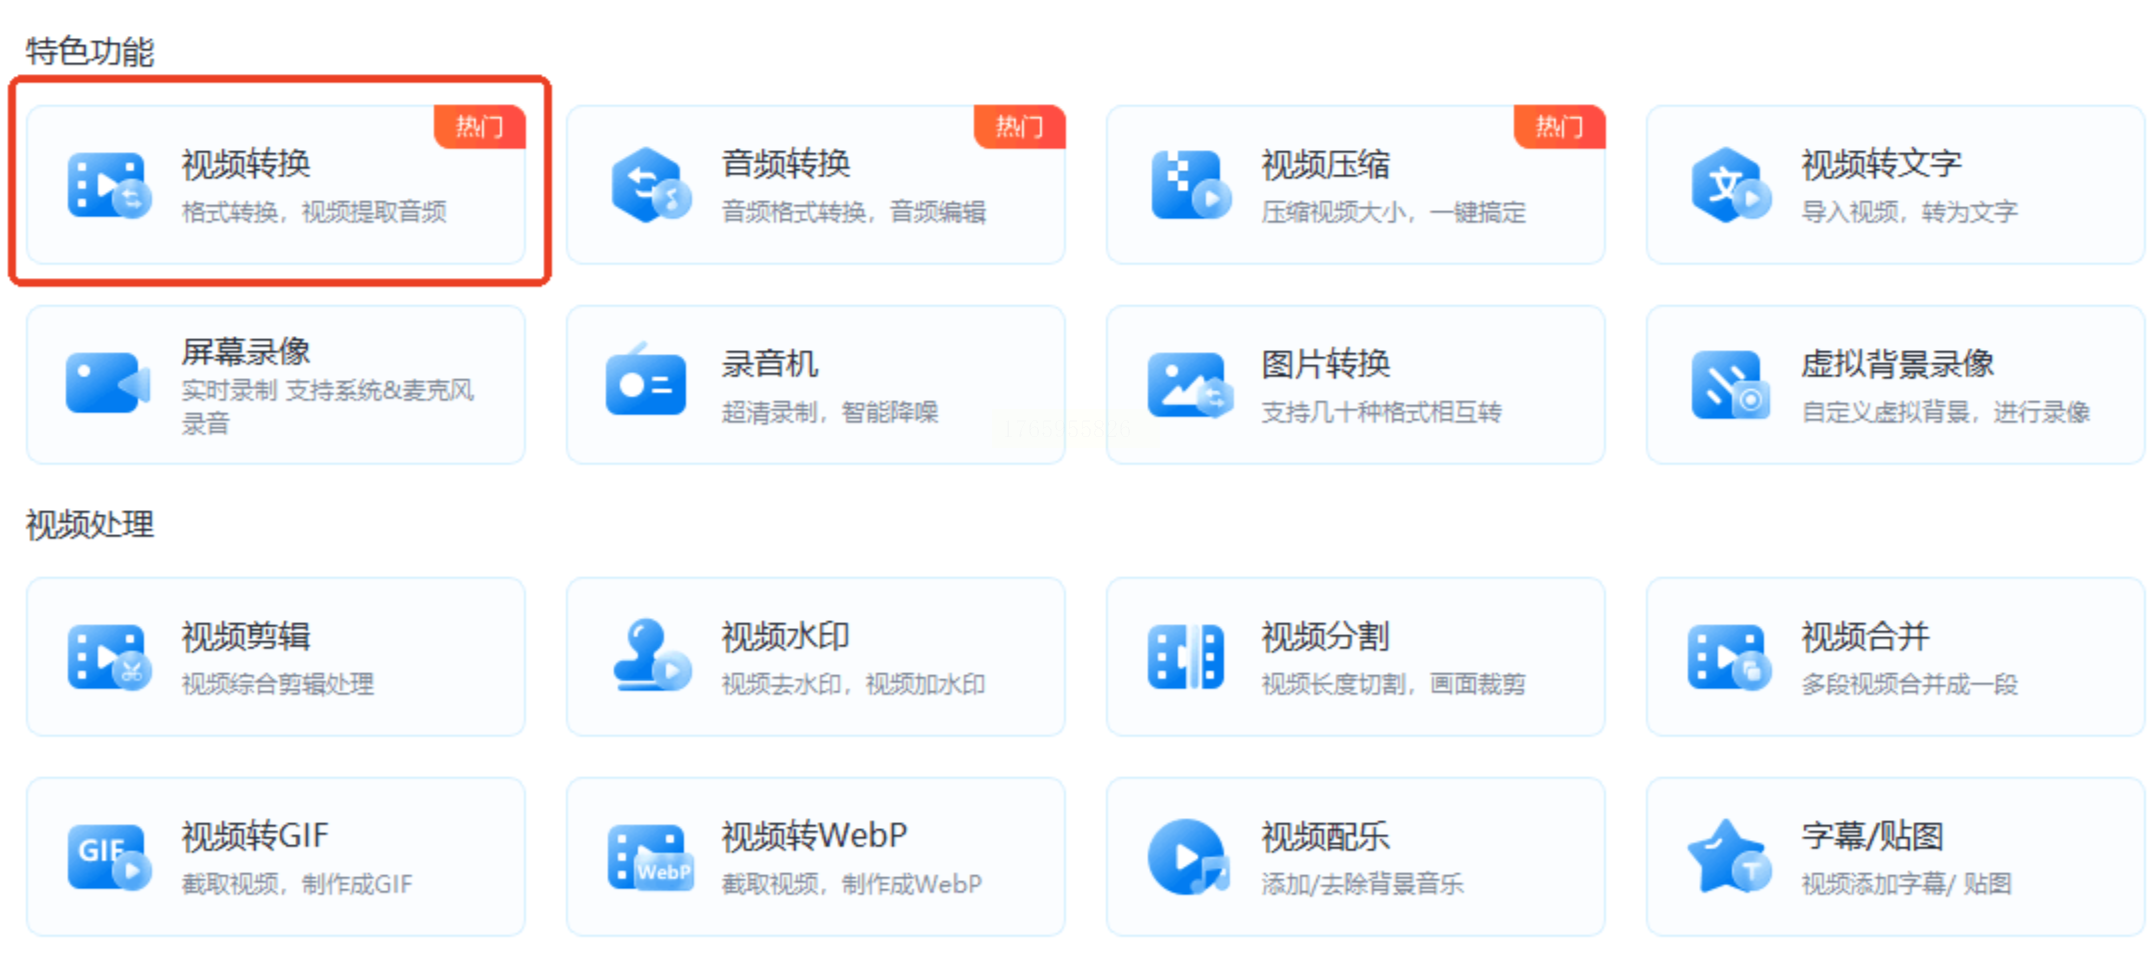
Task: Click the 特色功能 section heading
Action: 90,52
